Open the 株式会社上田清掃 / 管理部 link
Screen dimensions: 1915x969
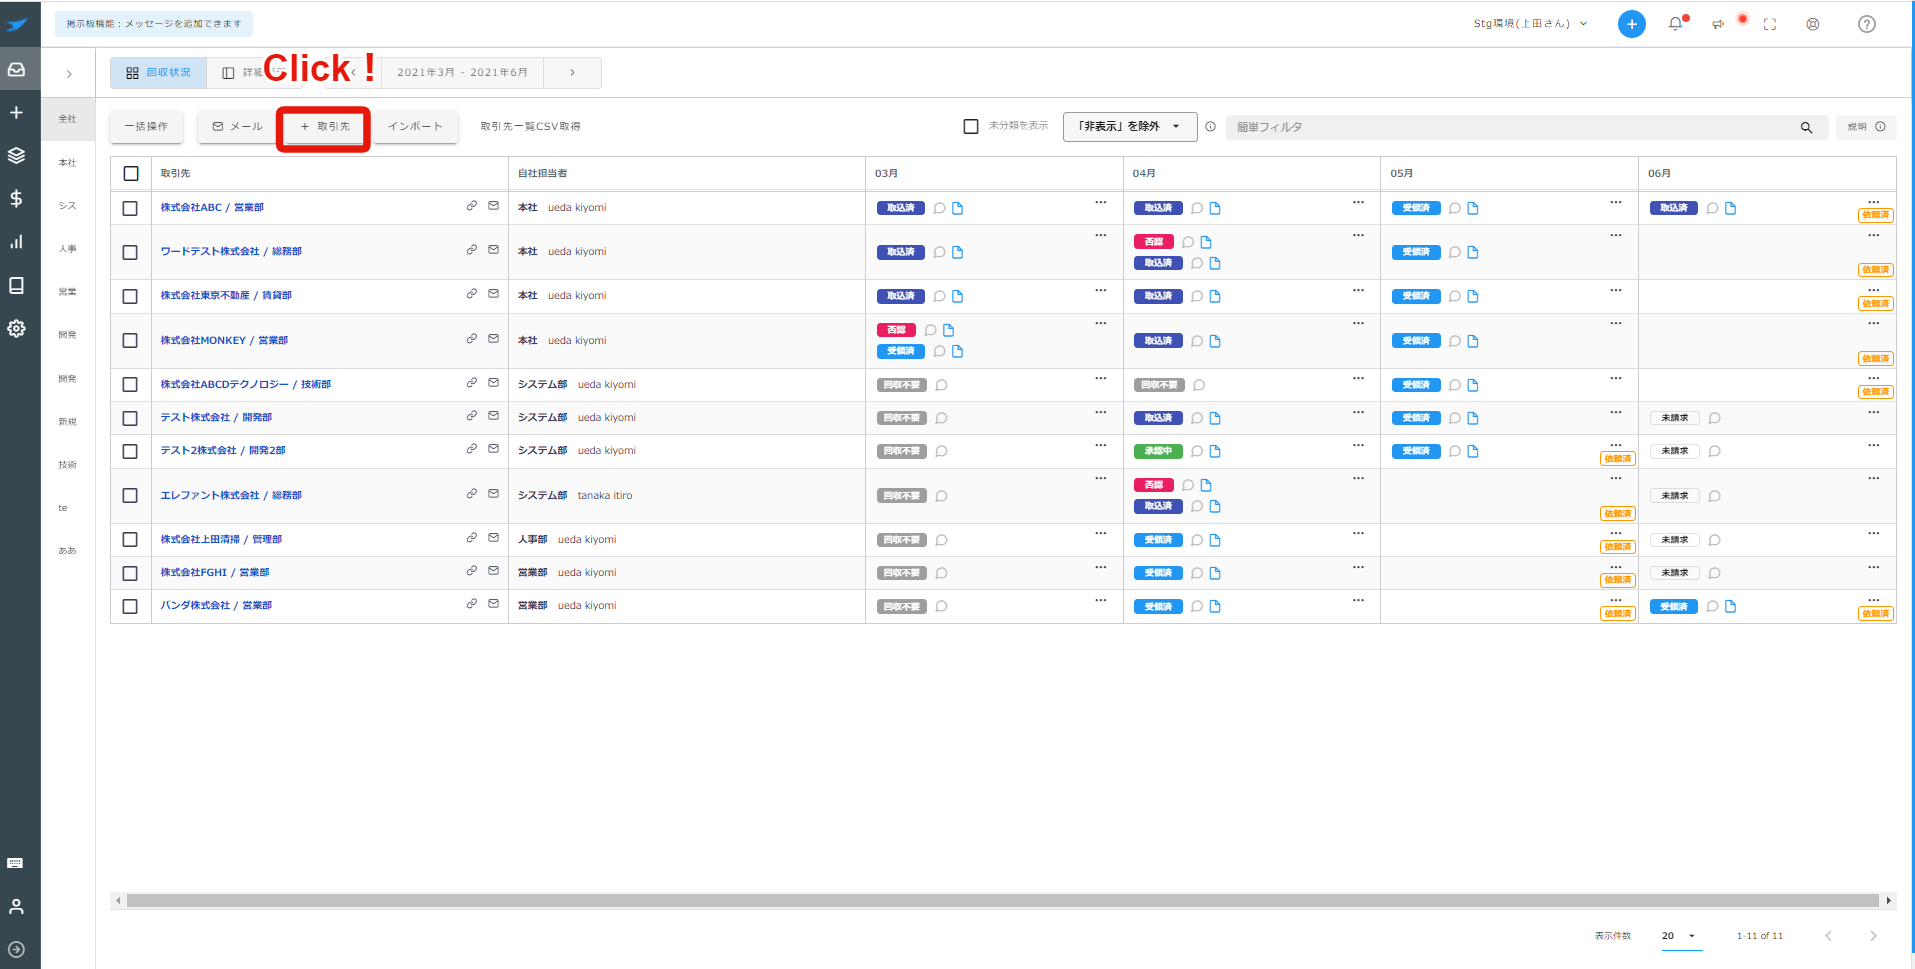(221, 540)
